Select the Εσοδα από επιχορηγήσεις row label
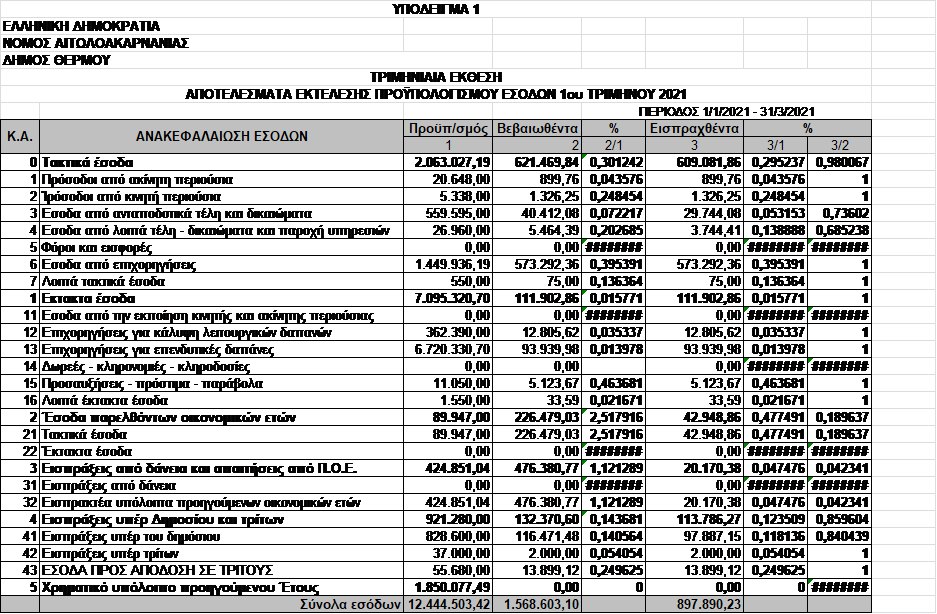The height and width of the screenshot is (614, 937). [x=111, y=264]
